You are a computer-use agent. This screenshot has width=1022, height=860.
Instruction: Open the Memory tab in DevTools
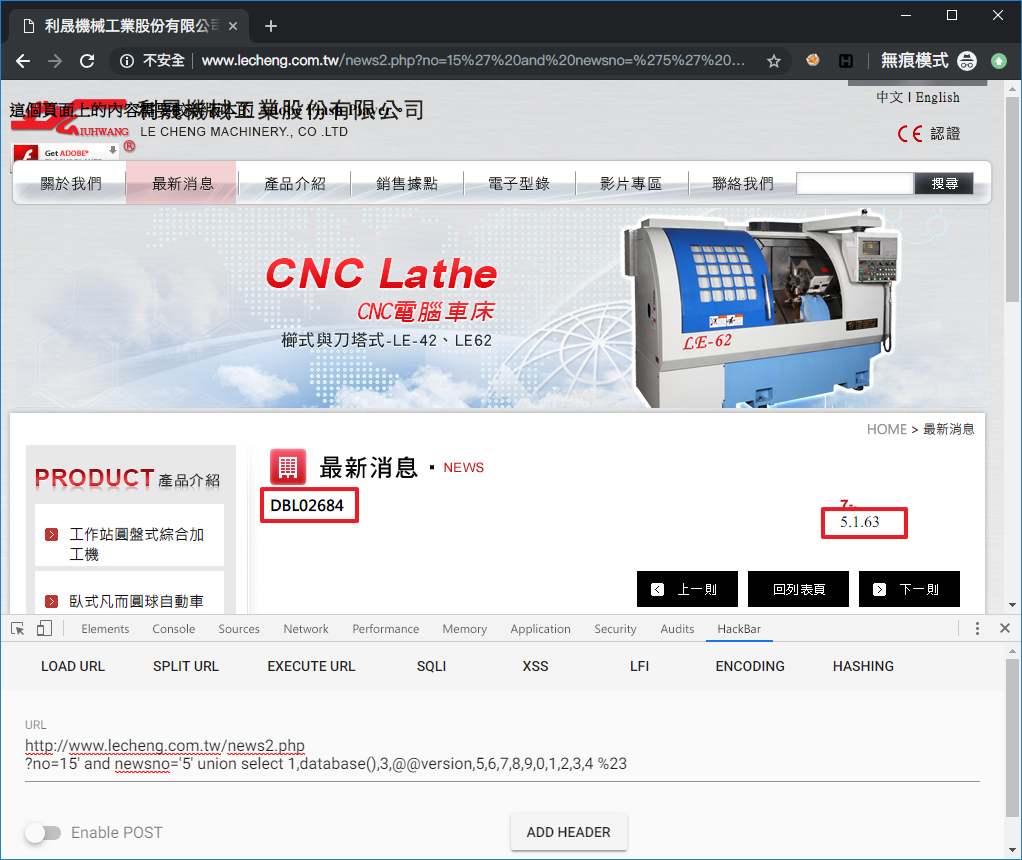(x=464, y=629)
